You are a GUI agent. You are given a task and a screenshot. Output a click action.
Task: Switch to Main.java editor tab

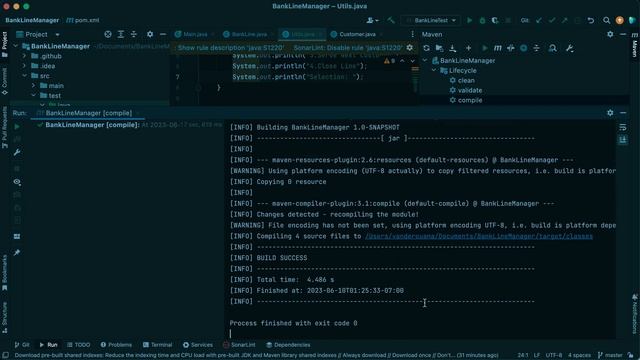tap(195, 34)
